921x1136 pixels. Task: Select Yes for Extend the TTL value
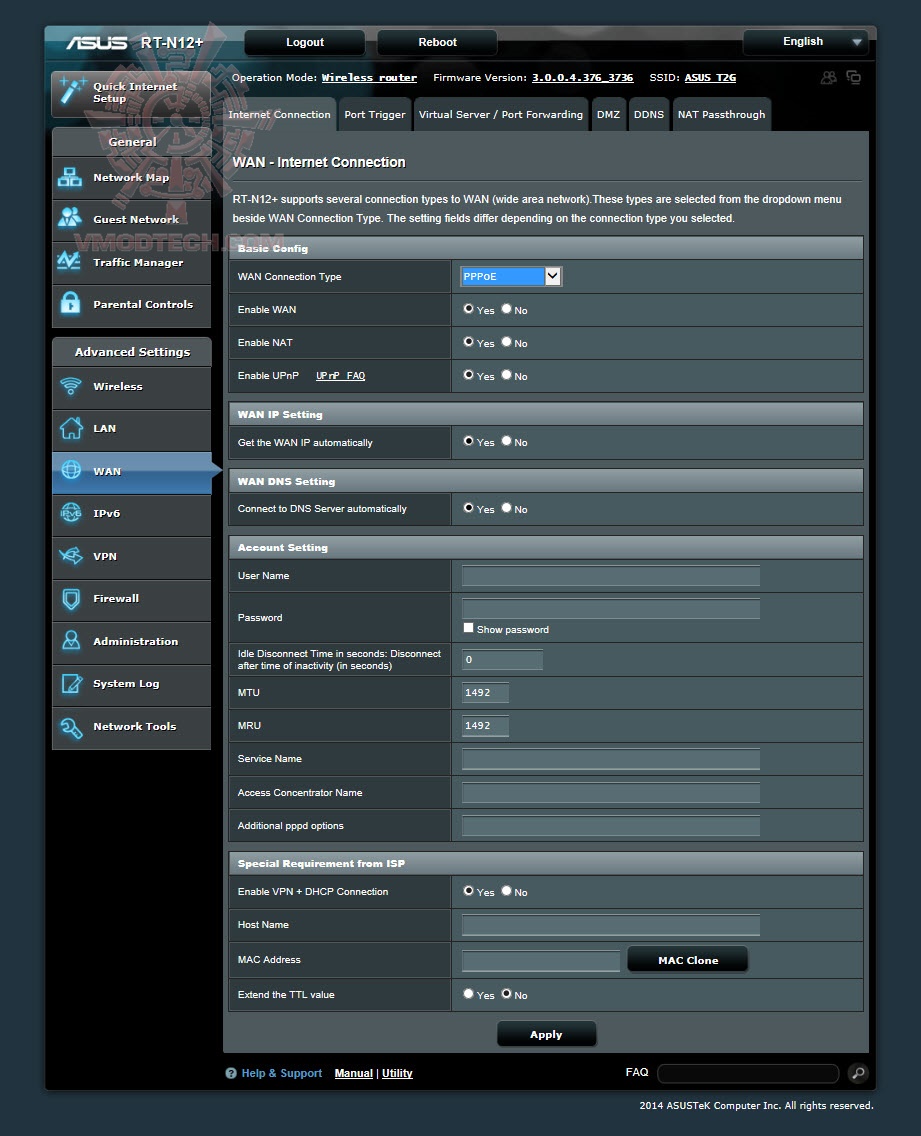[468, 994]
